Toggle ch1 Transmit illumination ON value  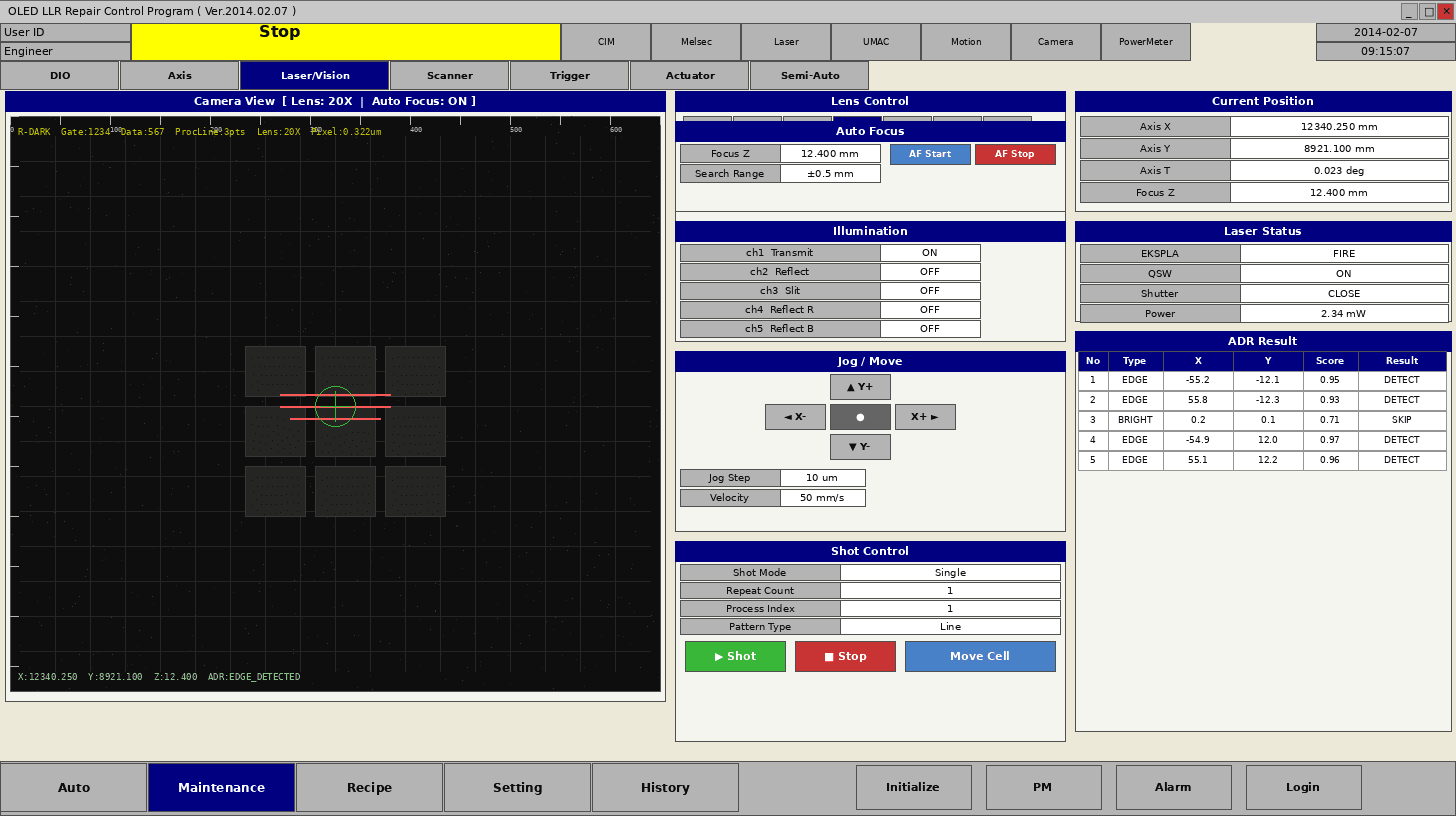coord(930,253)
